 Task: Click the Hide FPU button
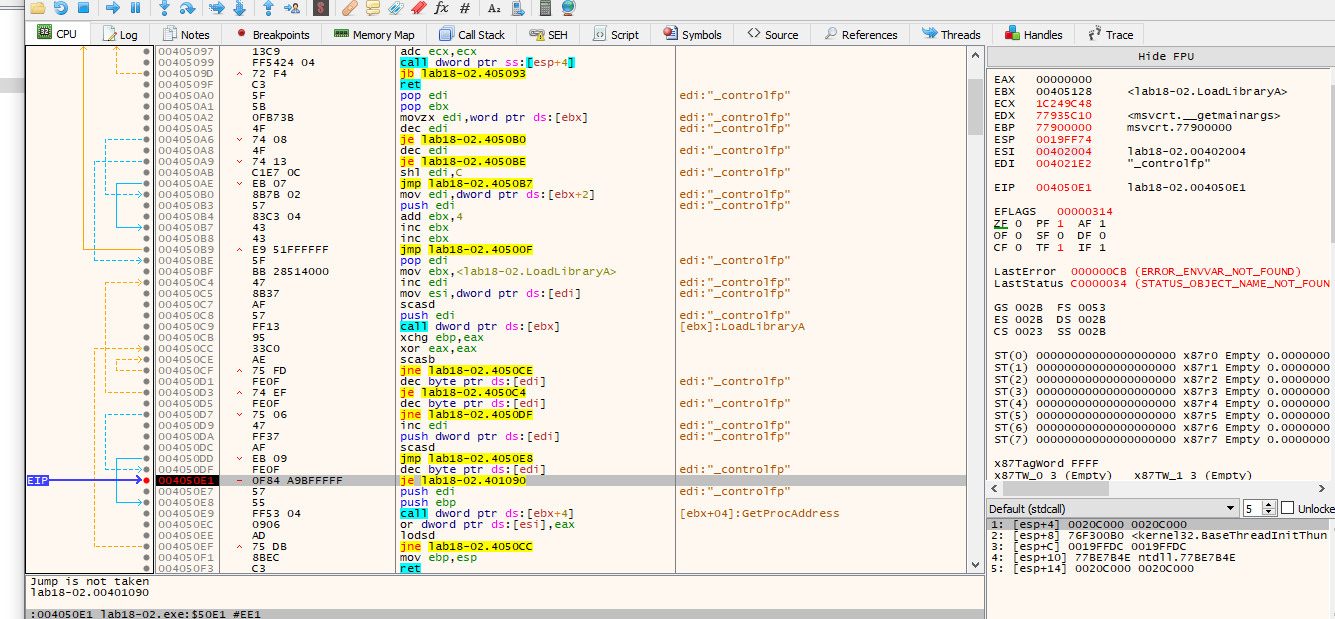(x=1165, y=56)
